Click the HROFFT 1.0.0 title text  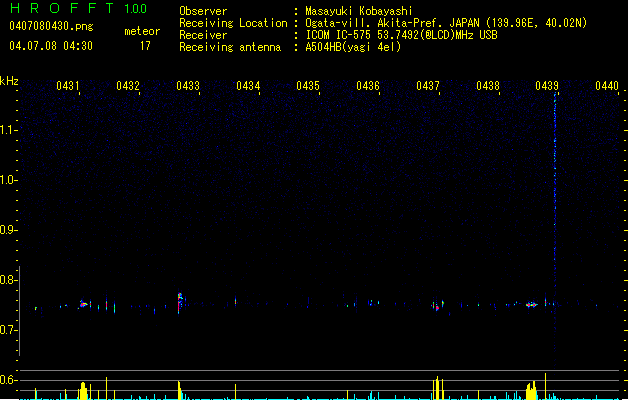[x=78, y=8]
